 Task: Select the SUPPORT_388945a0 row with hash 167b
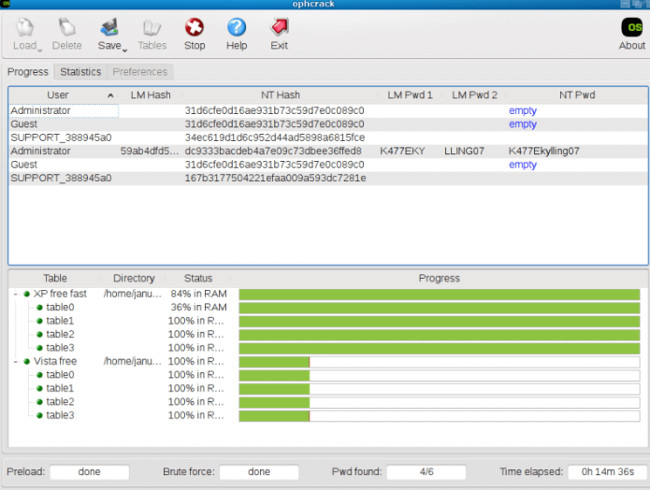(x=60, y=178)
